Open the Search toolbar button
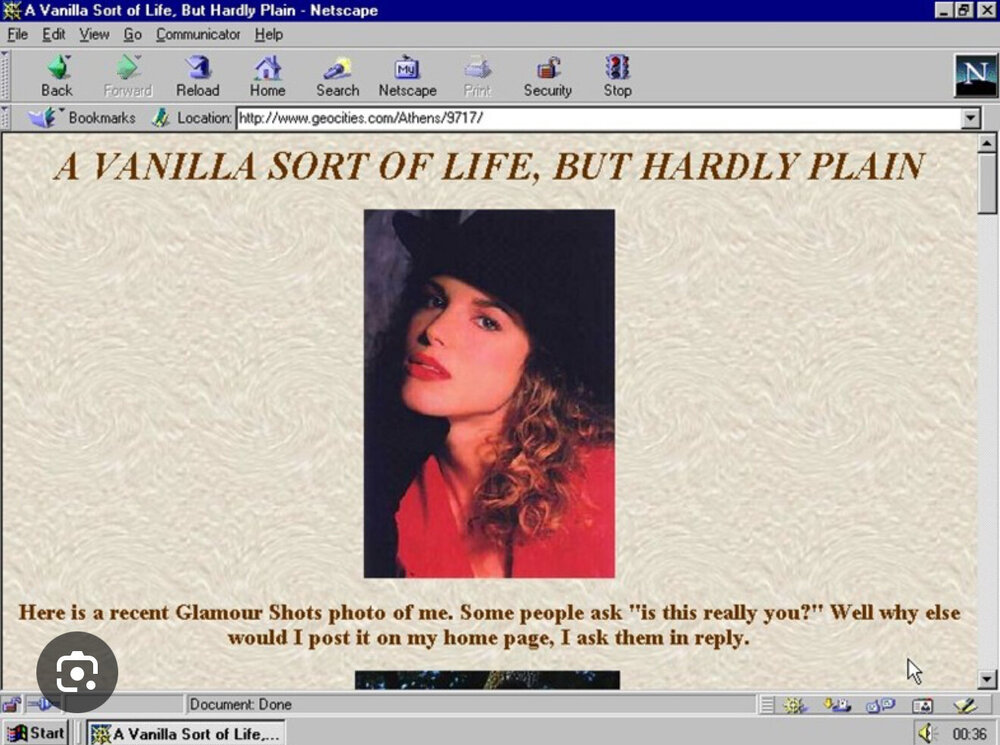The image size is (1000, 745). [337, 75]
